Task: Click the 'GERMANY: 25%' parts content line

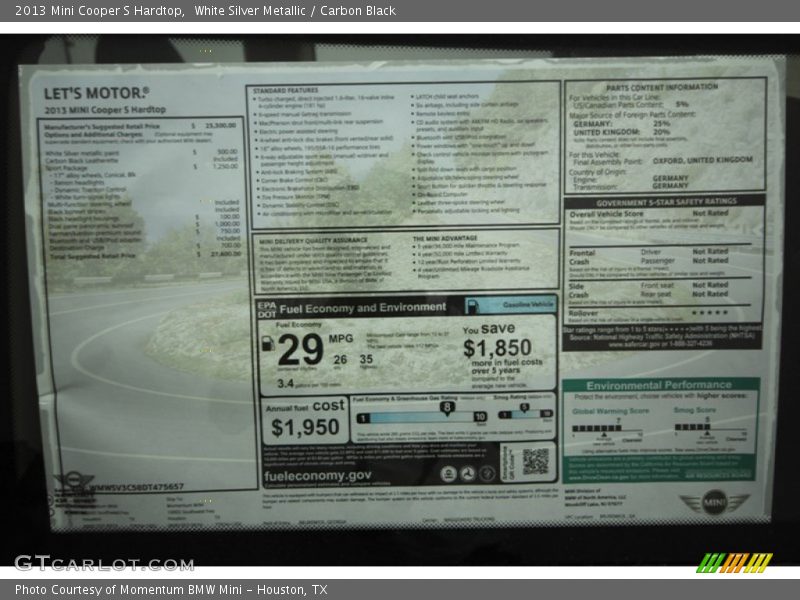Action: 621,124
